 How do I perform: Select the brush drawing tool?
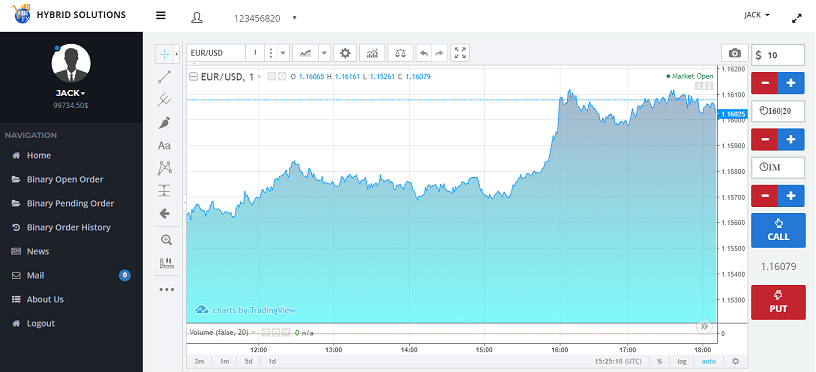click(x=164, y=123)
